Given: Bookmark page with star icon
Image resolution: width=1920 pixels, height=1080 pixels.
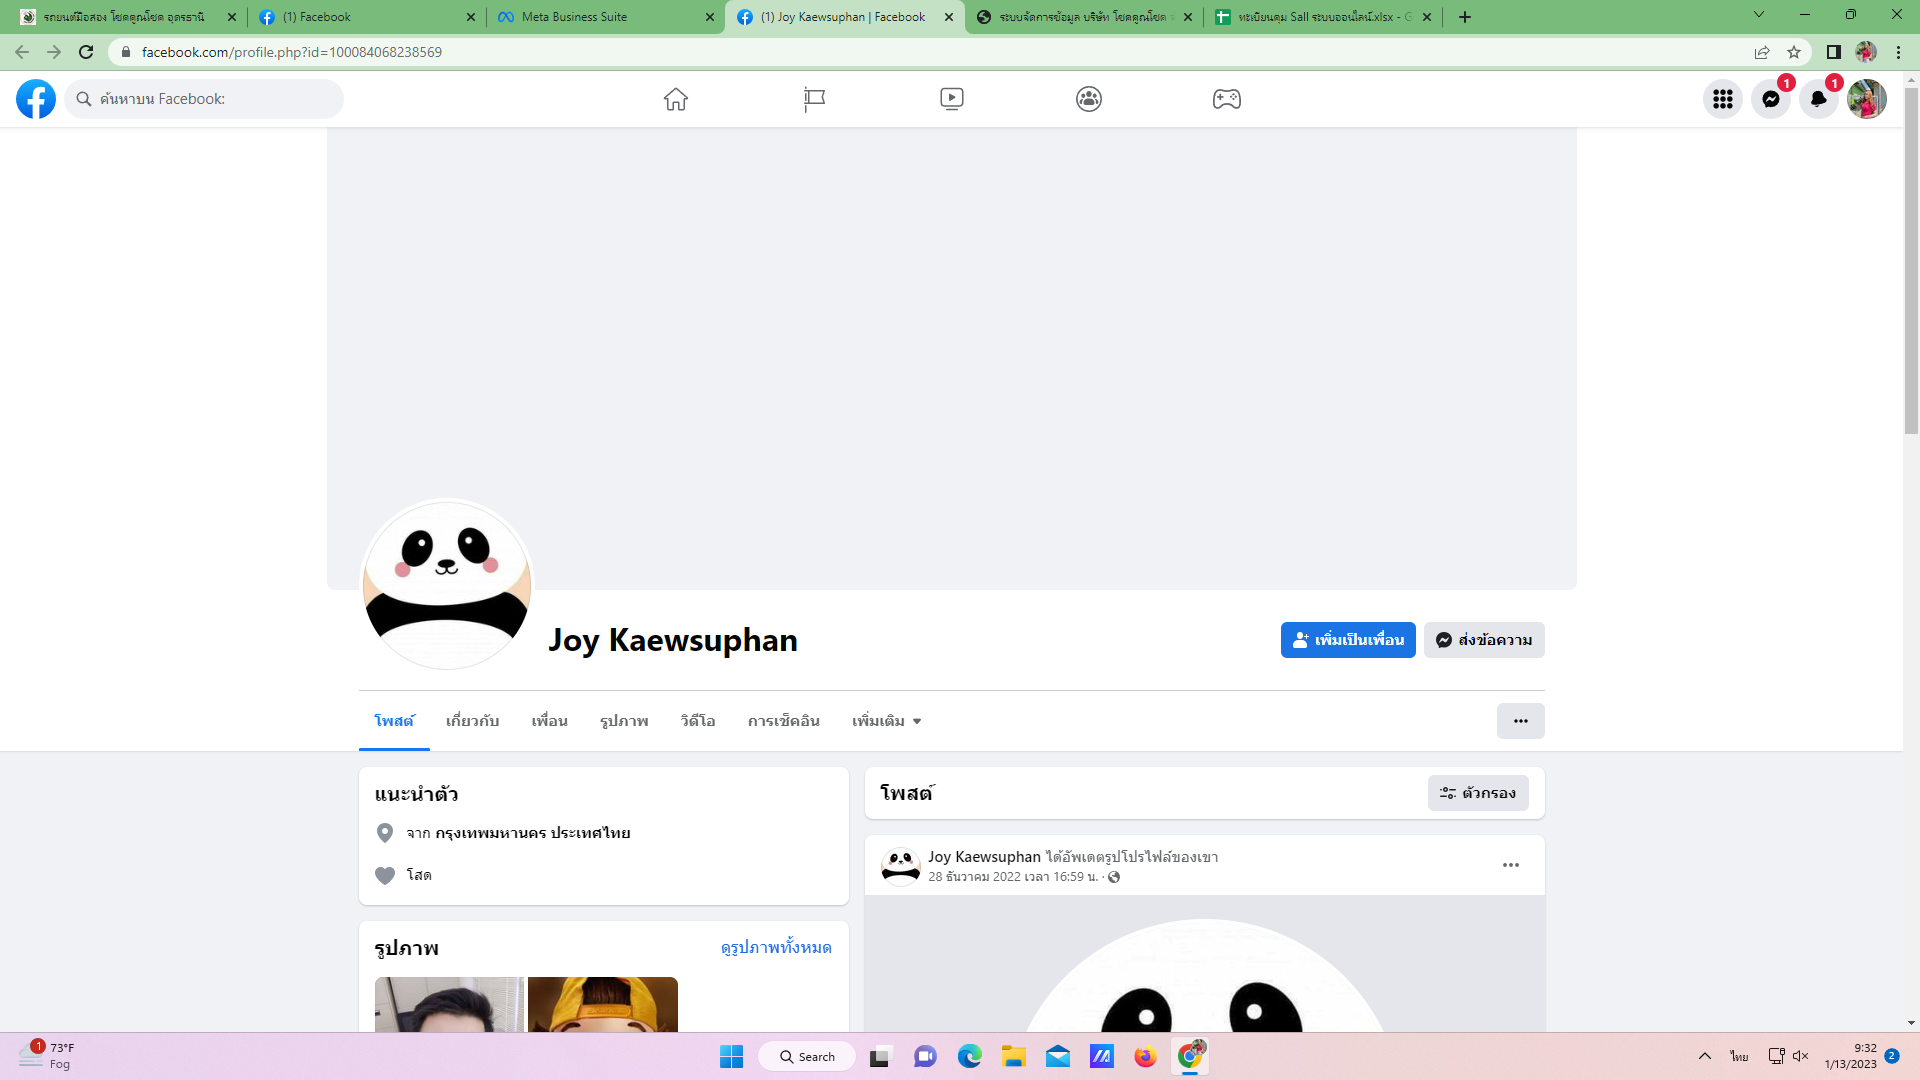Looking at the screenshot, I should click(1794, 52).
